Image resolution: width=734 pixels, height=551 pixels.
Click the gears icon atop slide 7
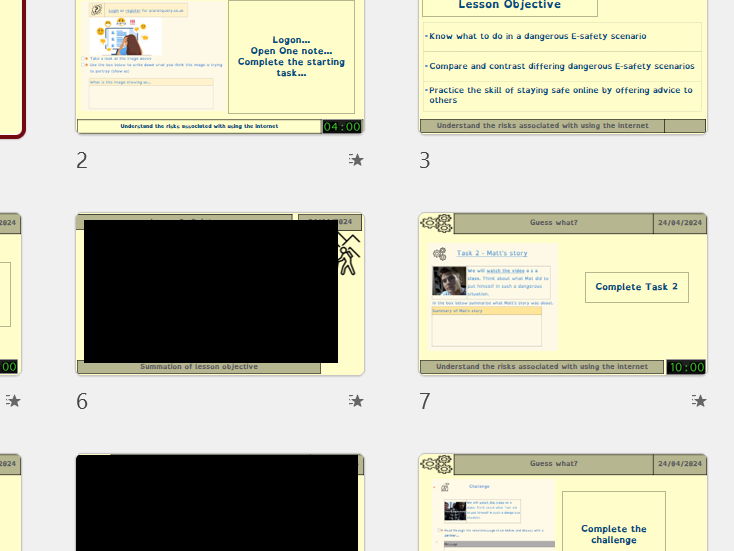(x=437, y=223)
